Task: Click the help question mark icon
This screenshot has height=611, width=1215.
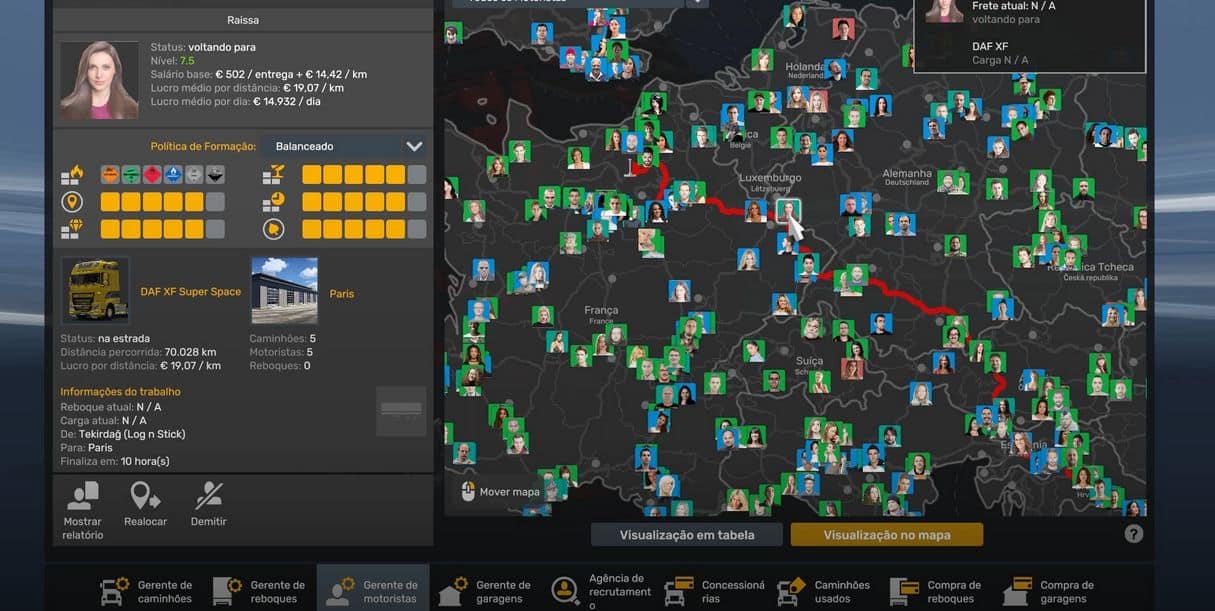Action: pyautogui.click(x=1133, y=534)
